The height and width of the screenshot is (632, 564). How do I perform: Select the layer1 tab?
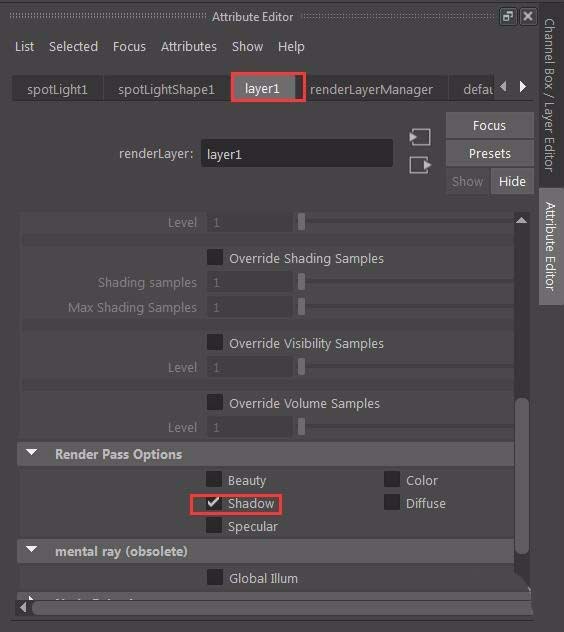click(262, 88)
